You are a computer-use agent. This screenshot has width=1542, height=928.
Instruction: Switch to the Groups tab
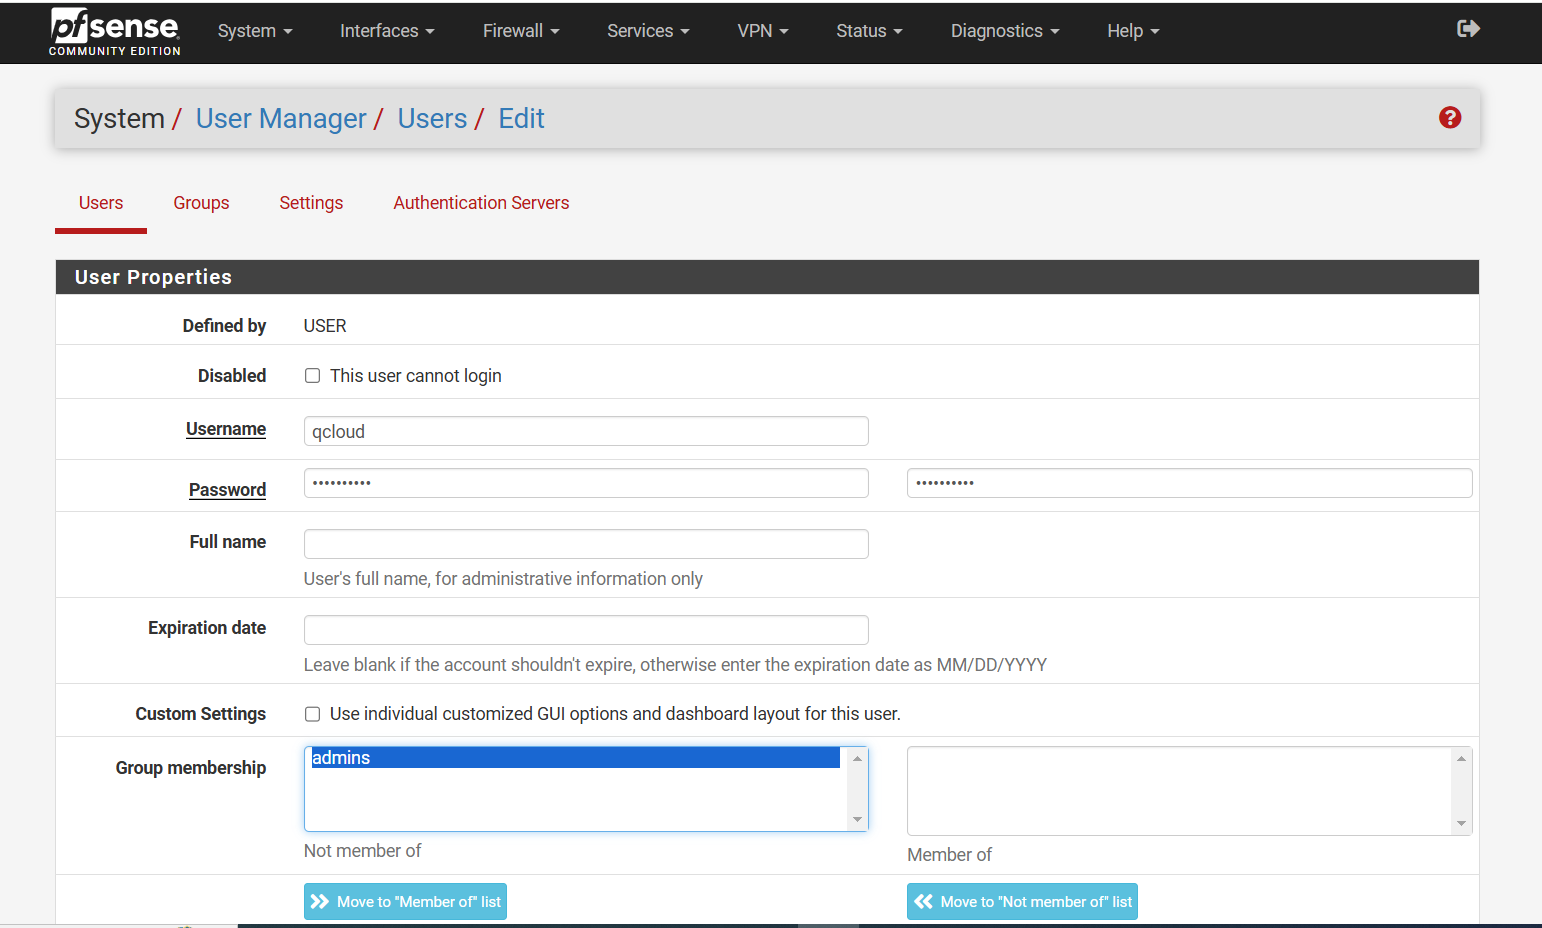click(201, 203)
